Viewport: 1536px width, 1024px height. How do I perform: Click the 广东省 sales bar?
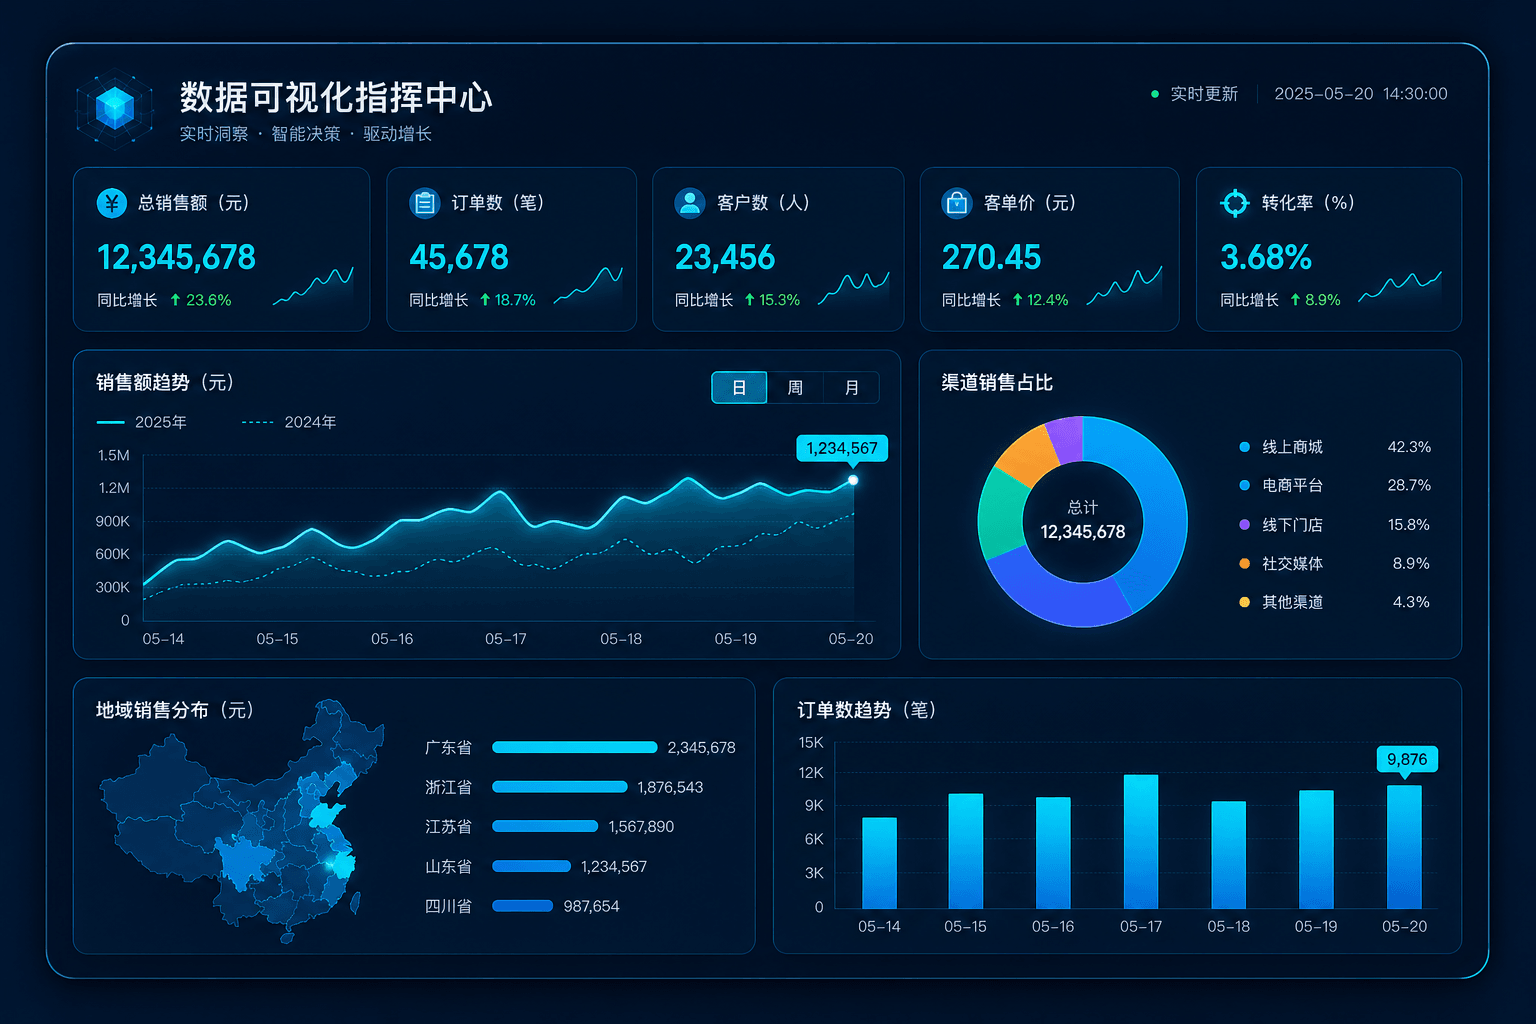pyautogui.click(x=575, y=747)
